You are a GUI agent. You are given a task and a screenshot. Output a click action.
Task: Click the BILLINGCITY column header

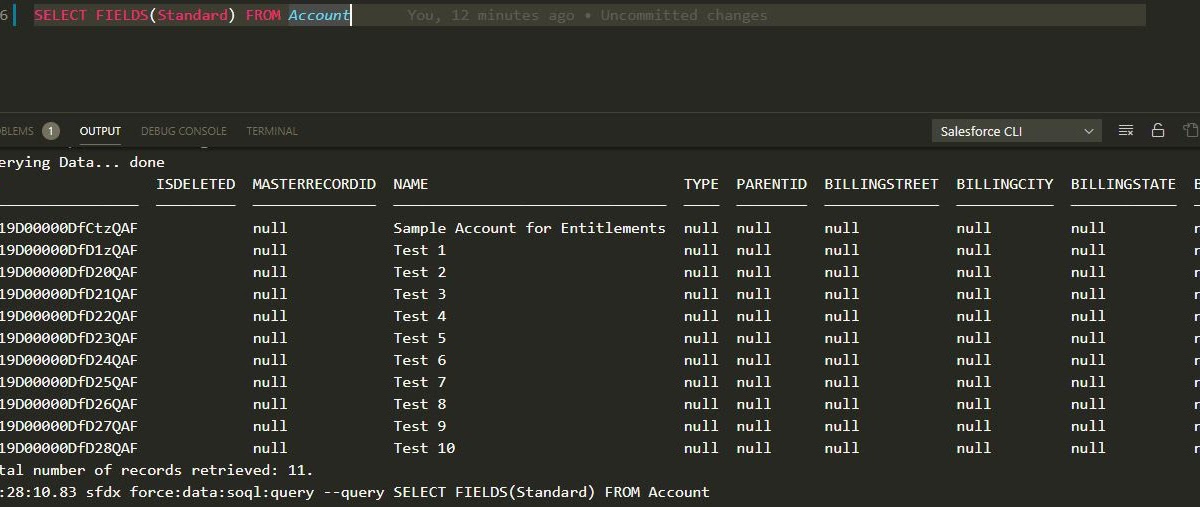[1005, 184]
